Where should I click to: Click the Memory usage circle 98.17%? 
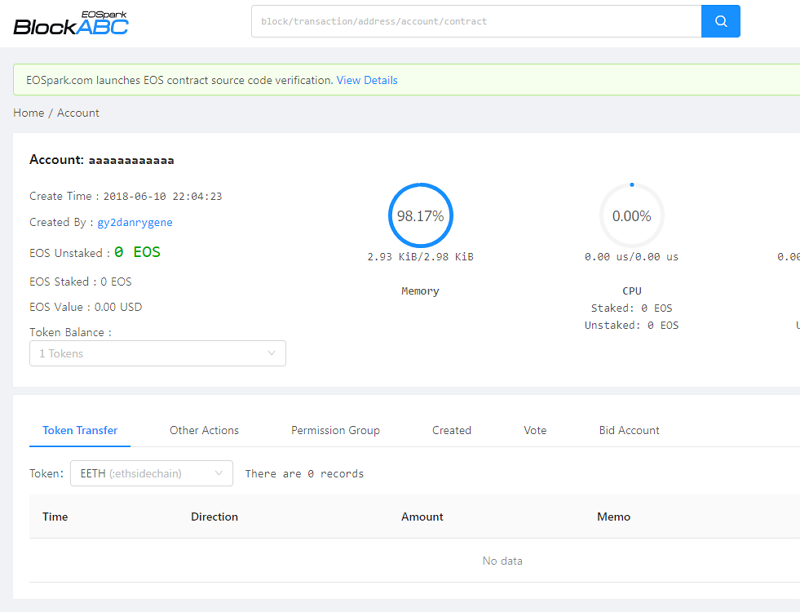[420, 216]
